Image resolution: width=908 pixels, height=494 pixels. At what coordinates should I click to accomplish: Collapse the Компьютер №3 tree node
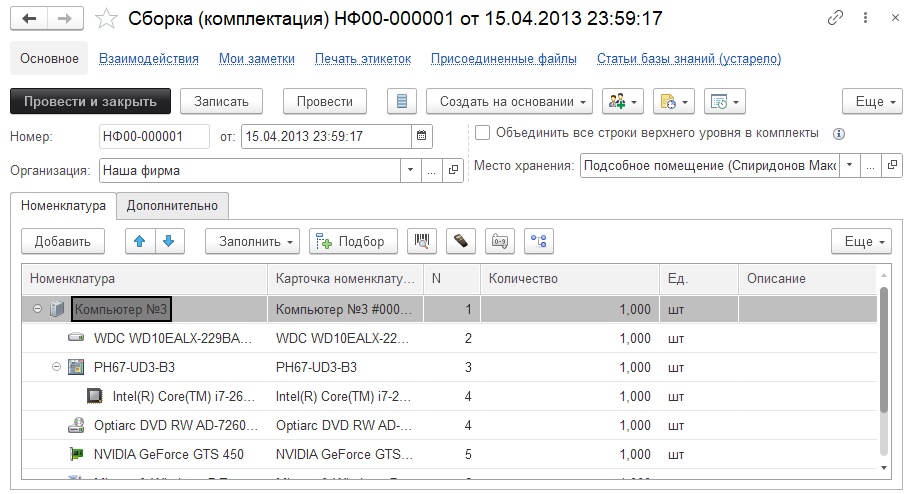point(37,309)
